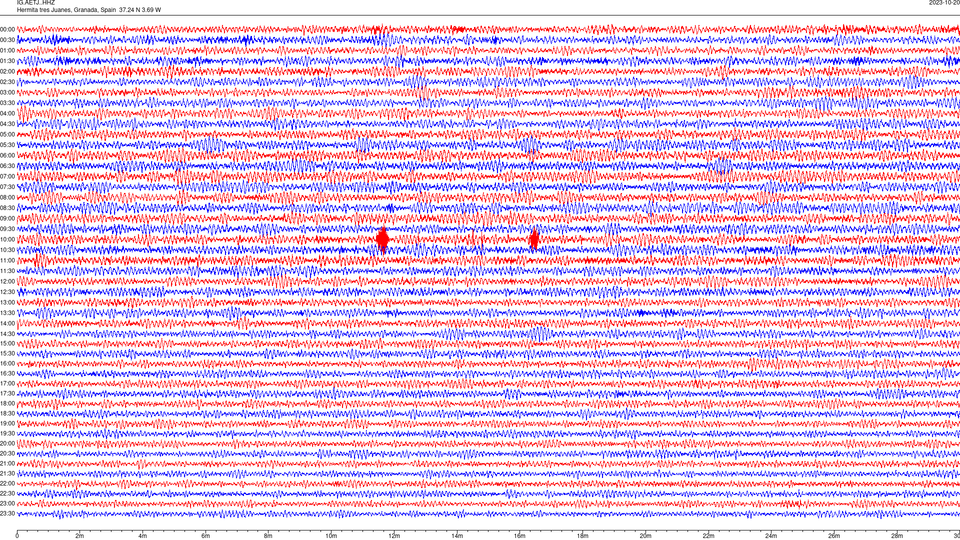Click the 00:30 trace time label
The width and height of the screenshot is (960, 540).
tap(7, 40)
